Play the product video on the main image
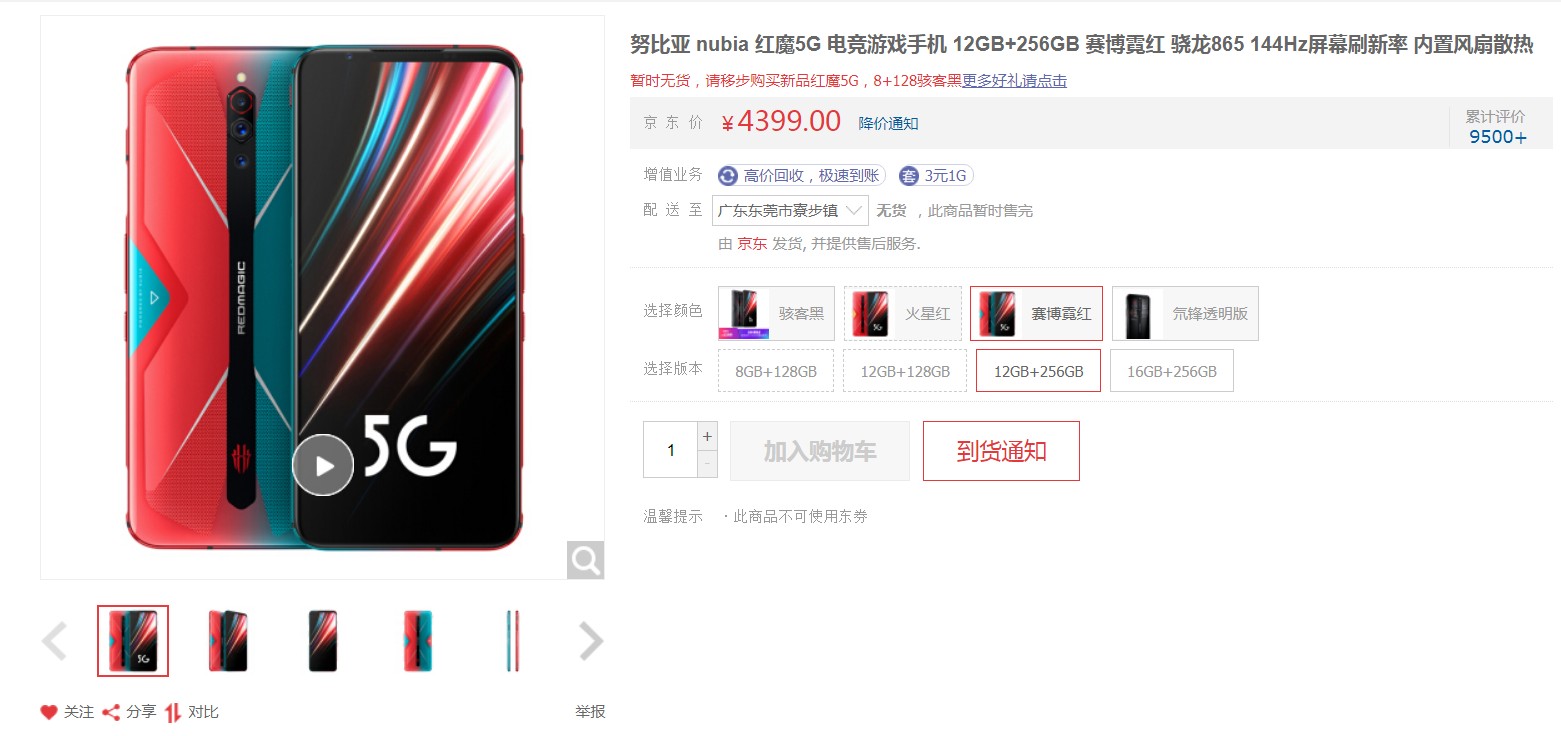The width and height of the screenshot is (1561, 736). (323, 465)
